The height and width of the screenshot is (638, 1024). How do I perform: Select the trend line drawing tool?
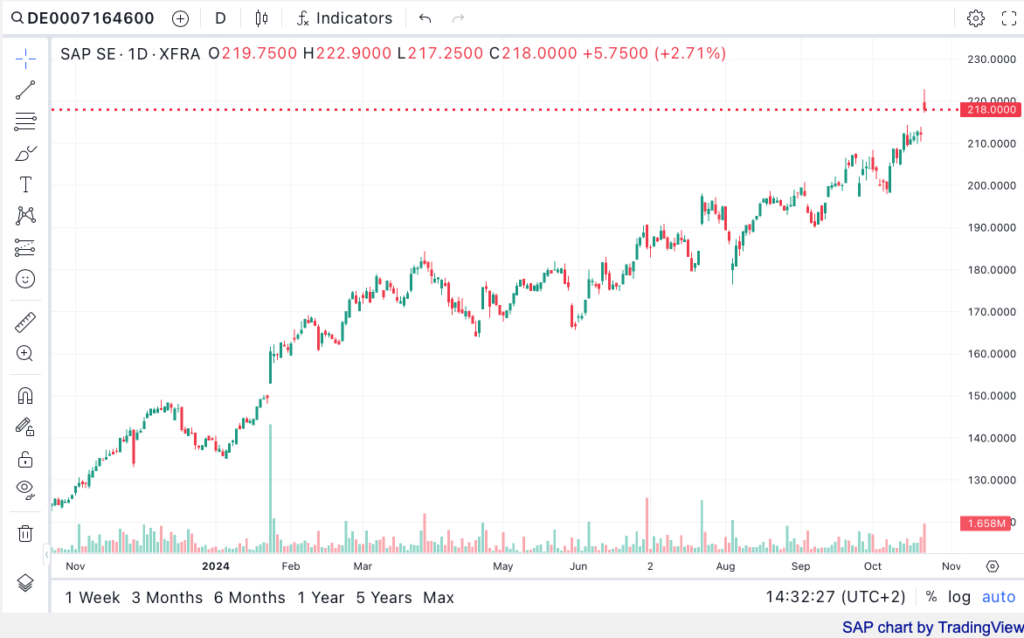25,90
